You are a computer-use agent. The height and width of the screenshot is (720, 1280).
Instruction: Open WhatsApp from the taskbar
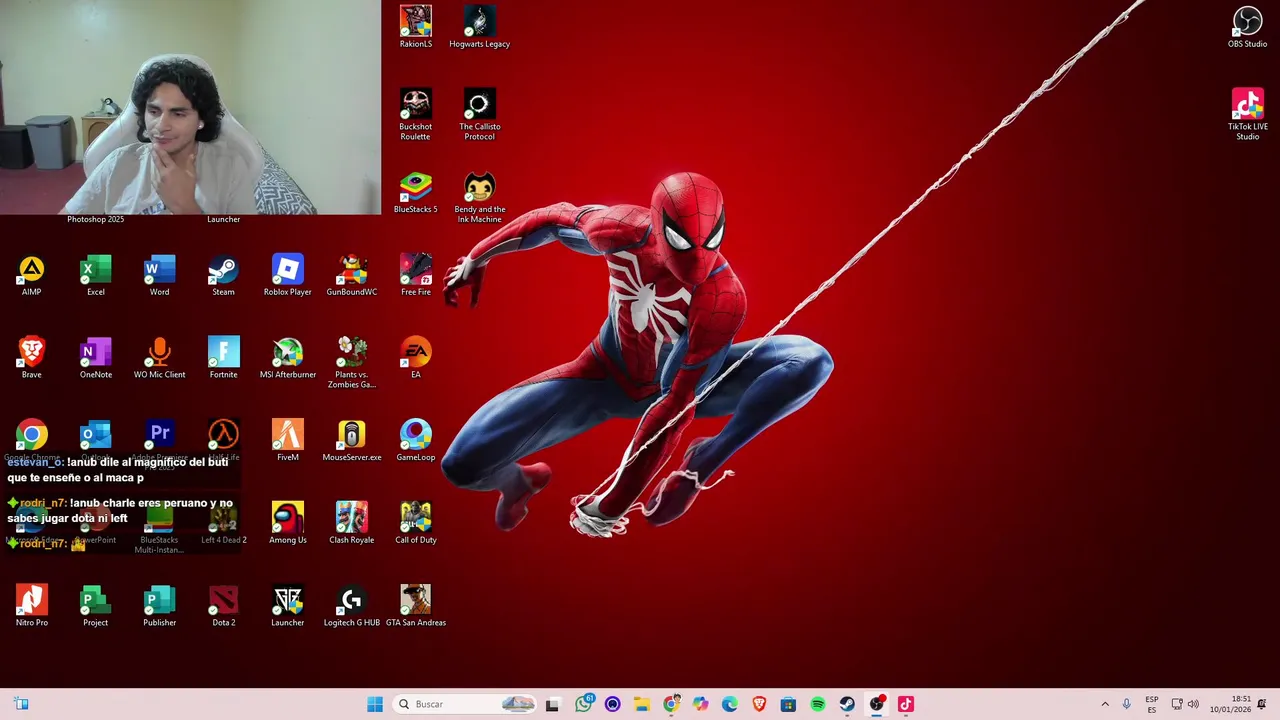(584, 704)
